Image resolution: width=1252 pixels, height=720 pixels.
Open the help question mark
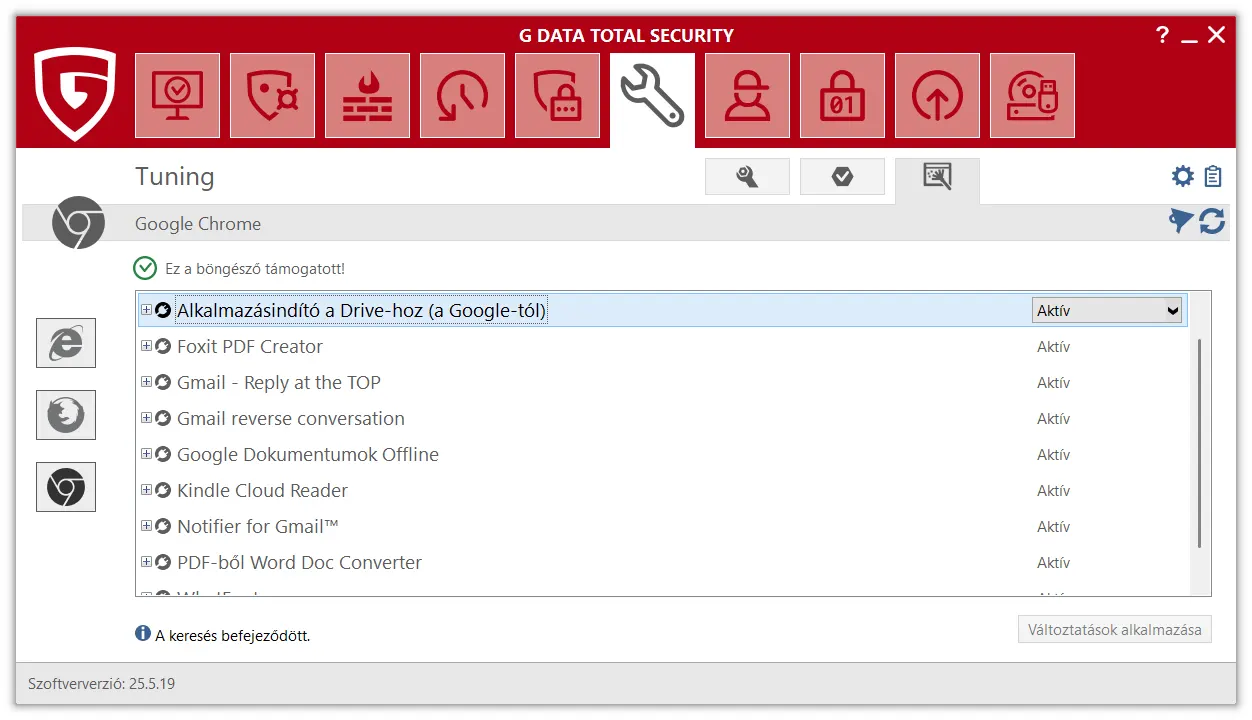click(x=1162, y=35)
